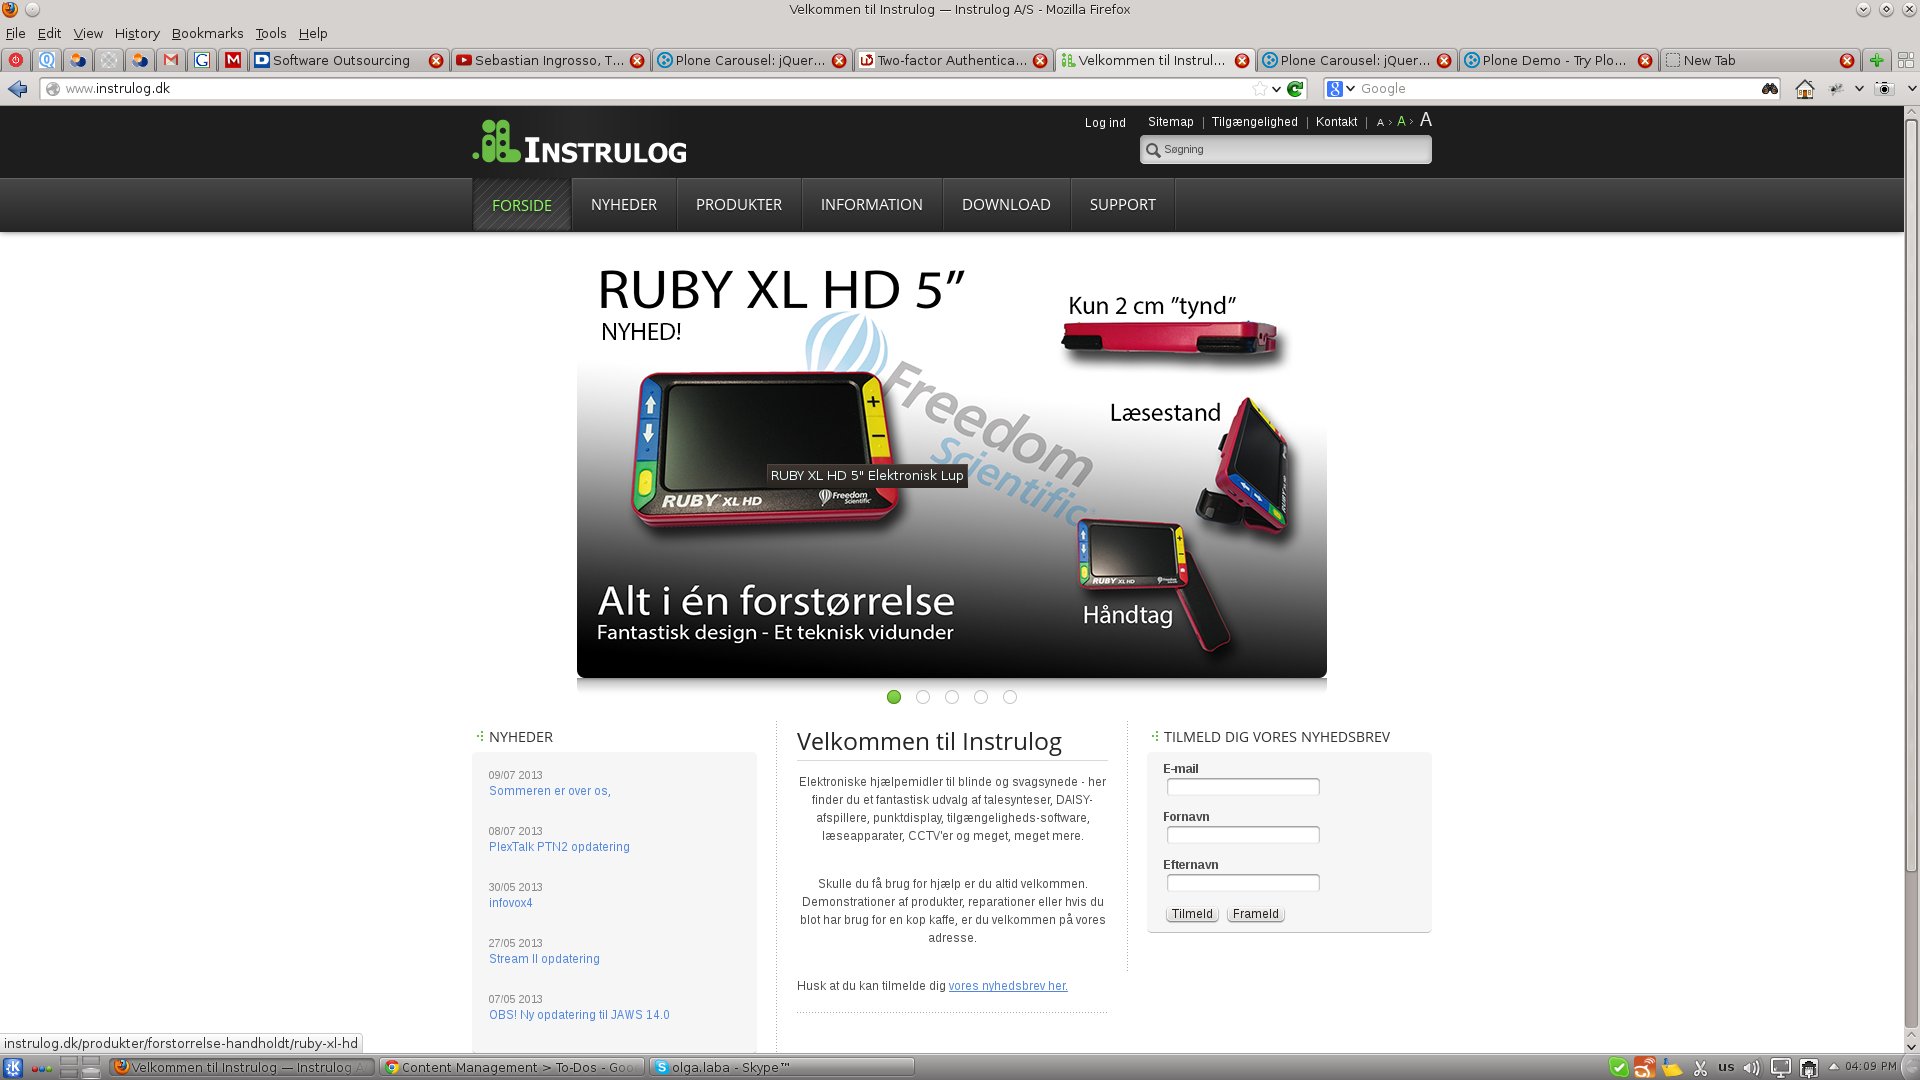The height and width of the screenshot is (1080, 1920).
Task: Go back using the blue arrow
Action: point(17,89)
